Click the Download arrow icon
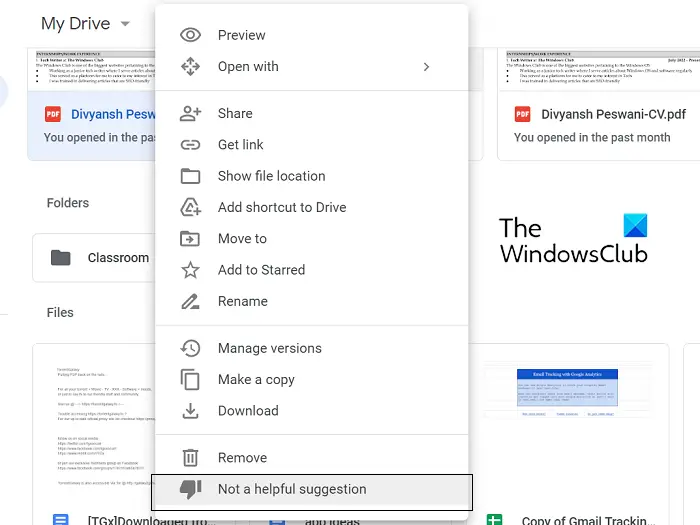Viewport: 700px width, 525px height. click(190, 411)
